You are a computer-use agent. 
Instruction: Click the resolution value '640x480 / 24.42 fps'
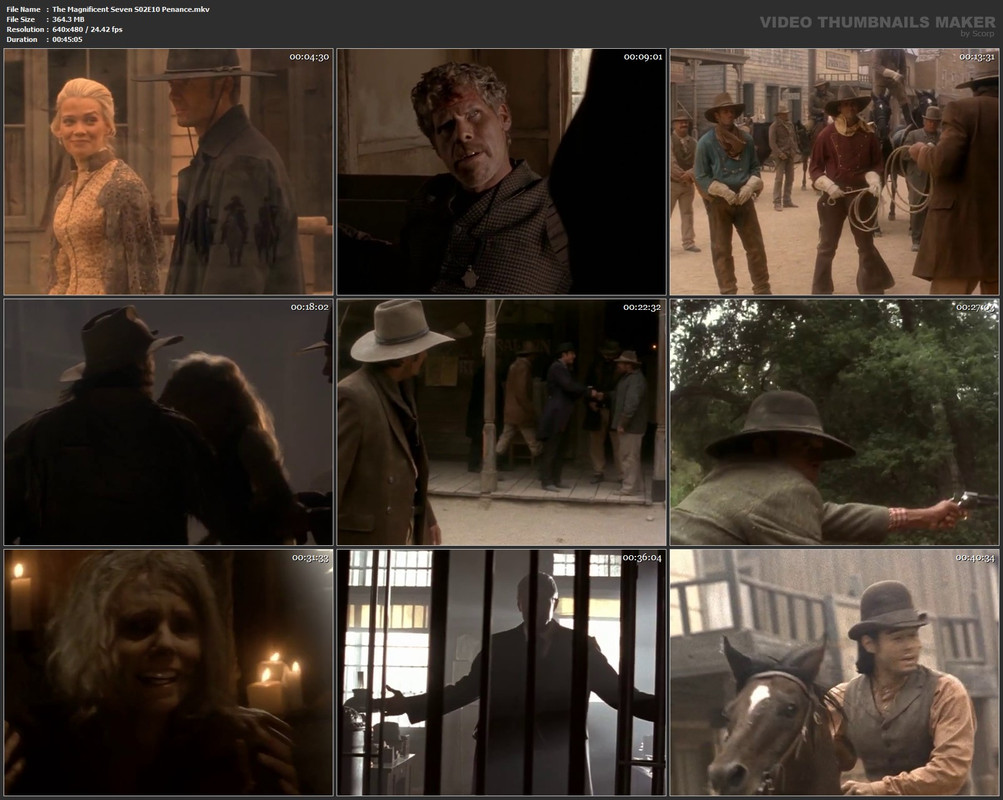(87, 29)
